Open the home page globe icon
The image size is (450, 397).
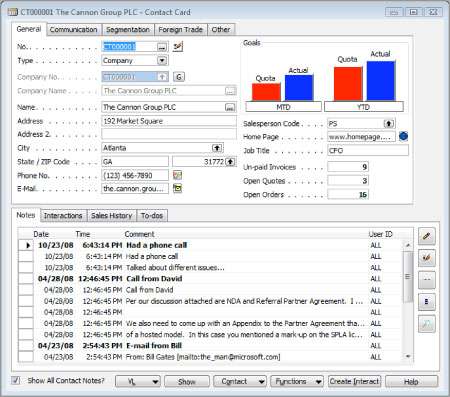coord(403,136)
